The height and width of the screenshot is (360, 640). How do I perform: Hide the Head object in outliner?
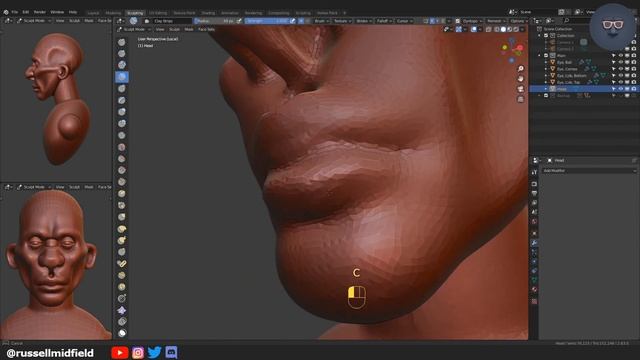pos(620,89)
